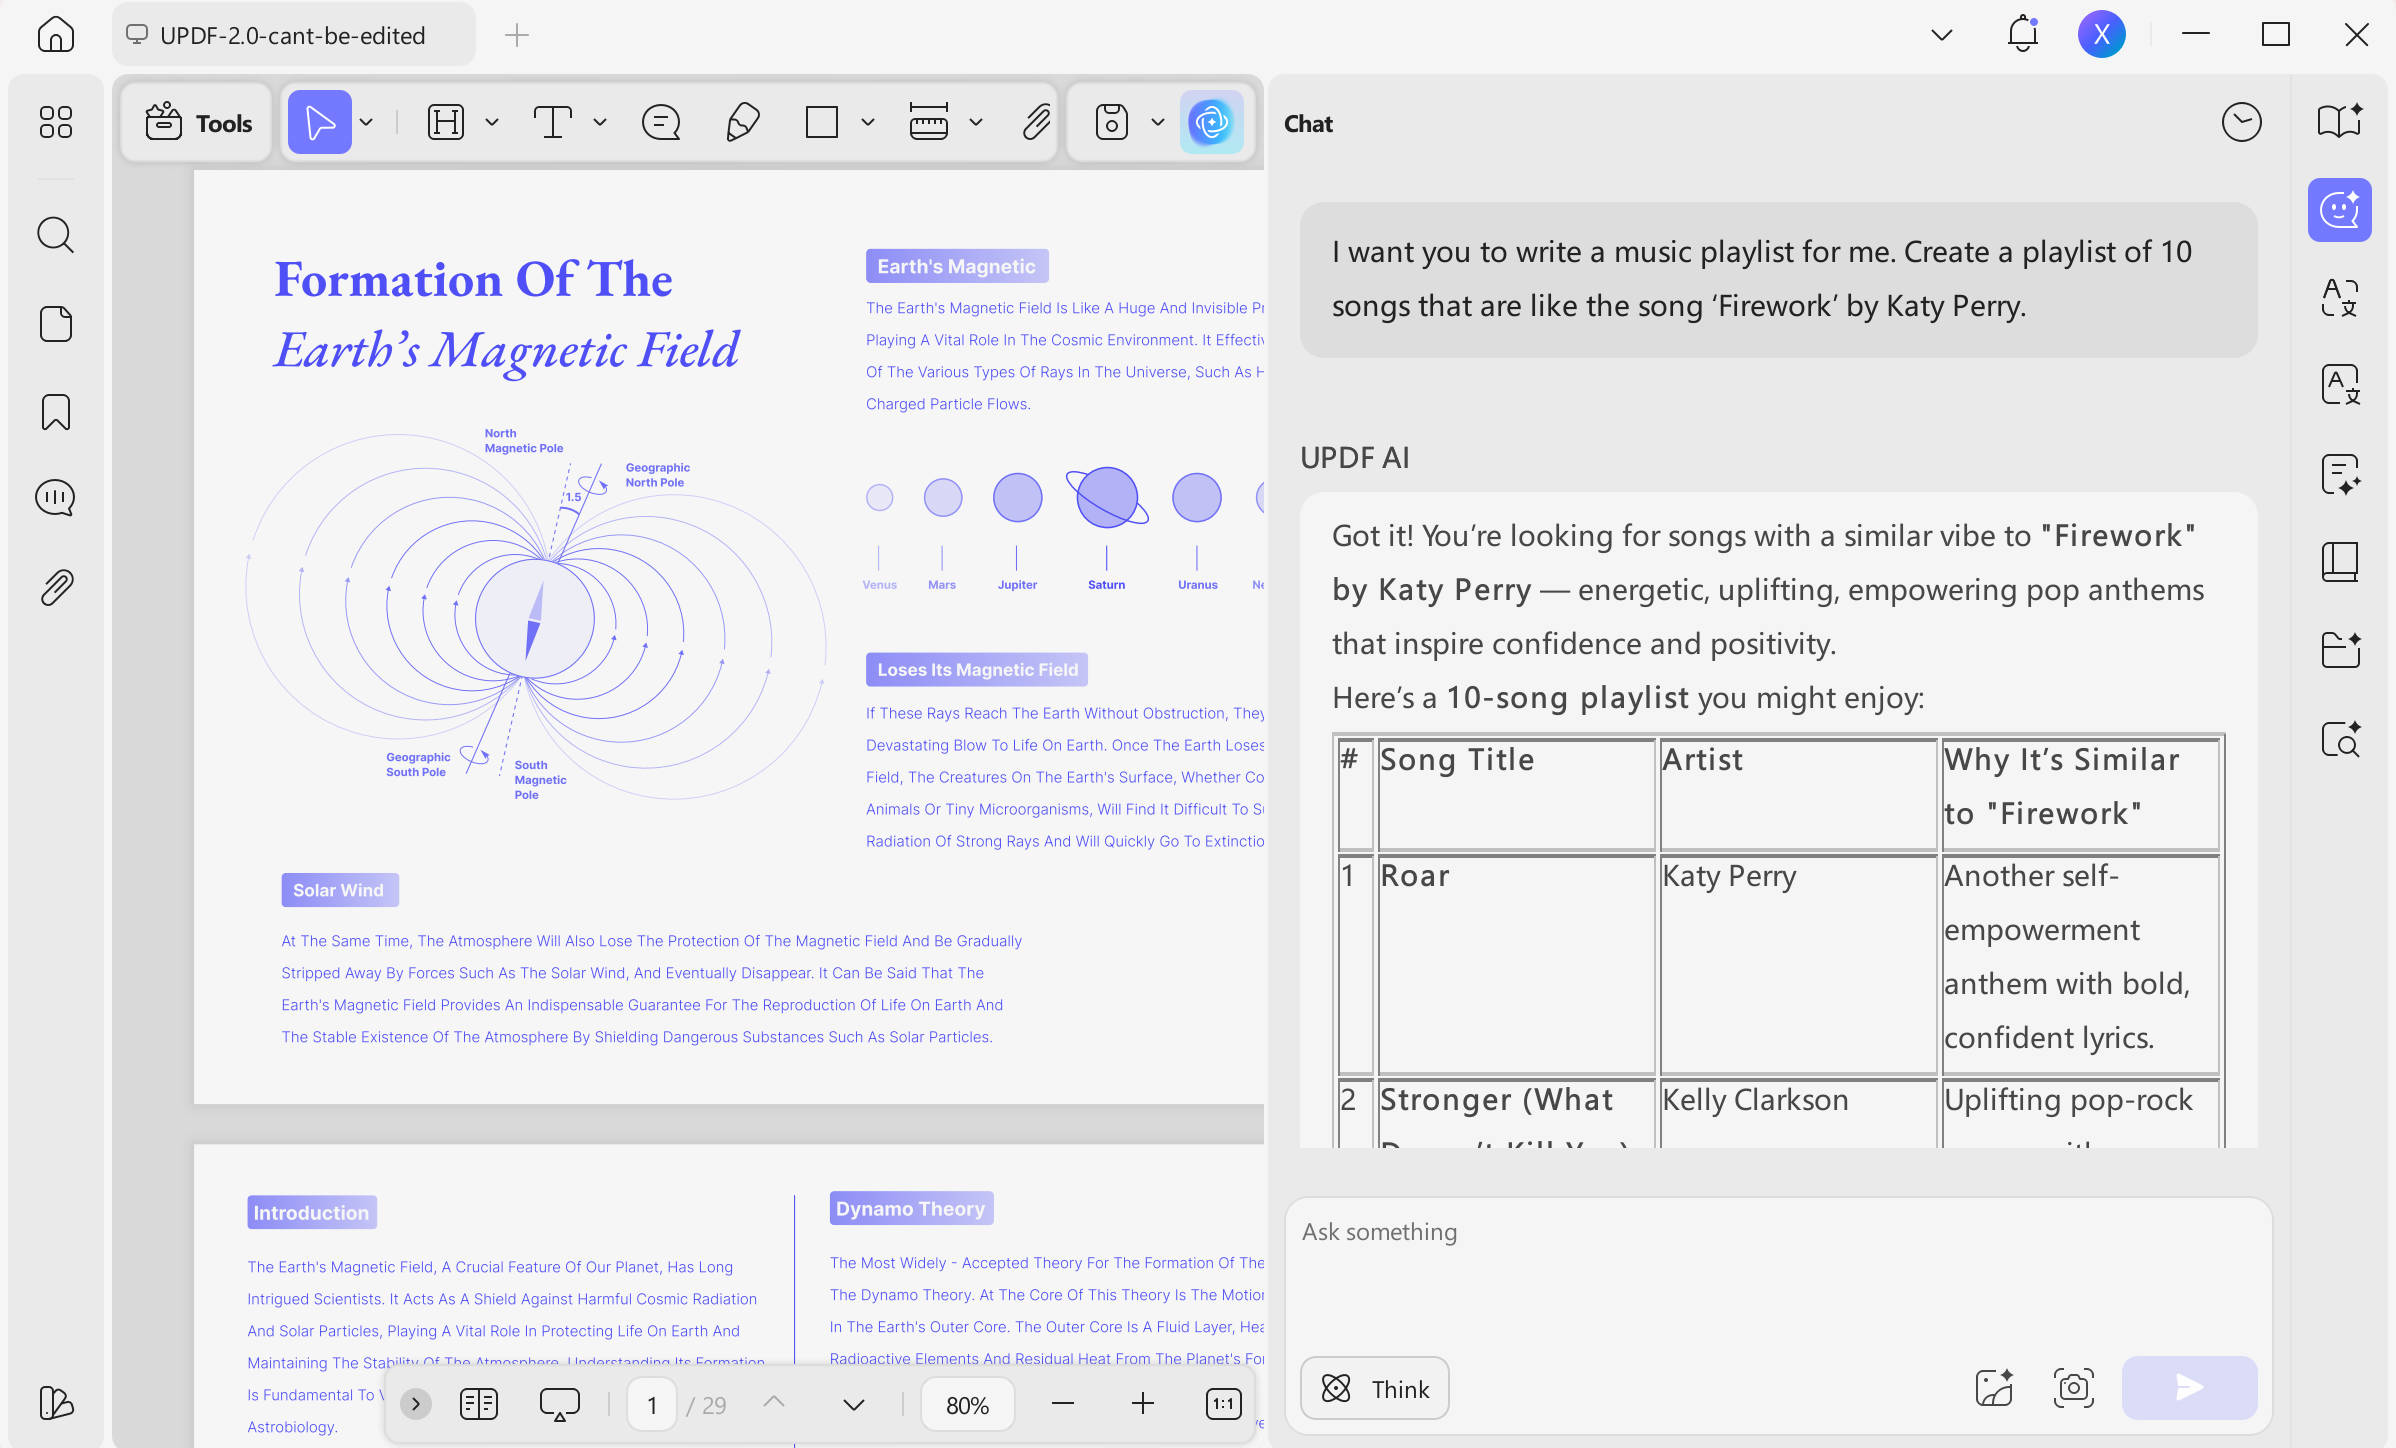Viewport: 2396px width, 1448px height.
Task: Click the save document icon
Action: [x=1112, y=123]
